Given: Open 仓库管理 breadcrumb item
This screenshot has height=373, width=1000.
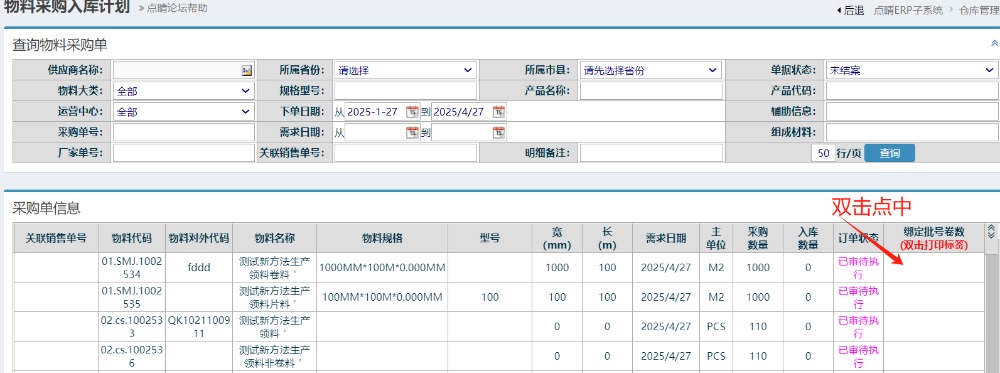Looking at the screenshot, I should [979, 10].
